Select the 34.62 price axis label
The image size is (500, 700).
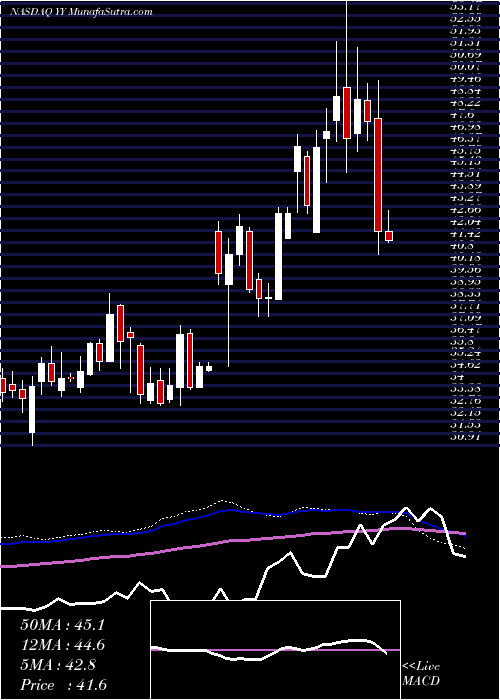(465, 366)
